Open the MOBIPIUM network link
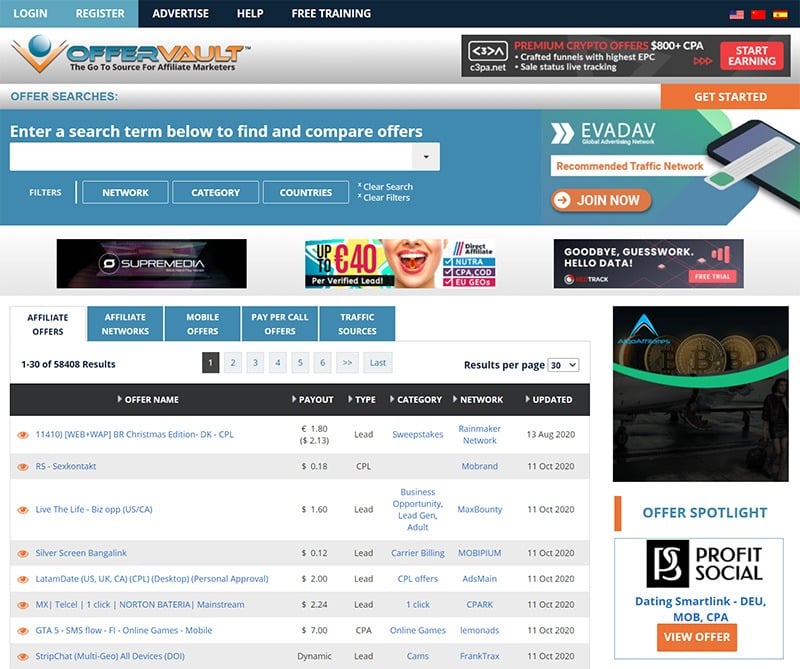800x669 pixels. (x=480, y=553)
